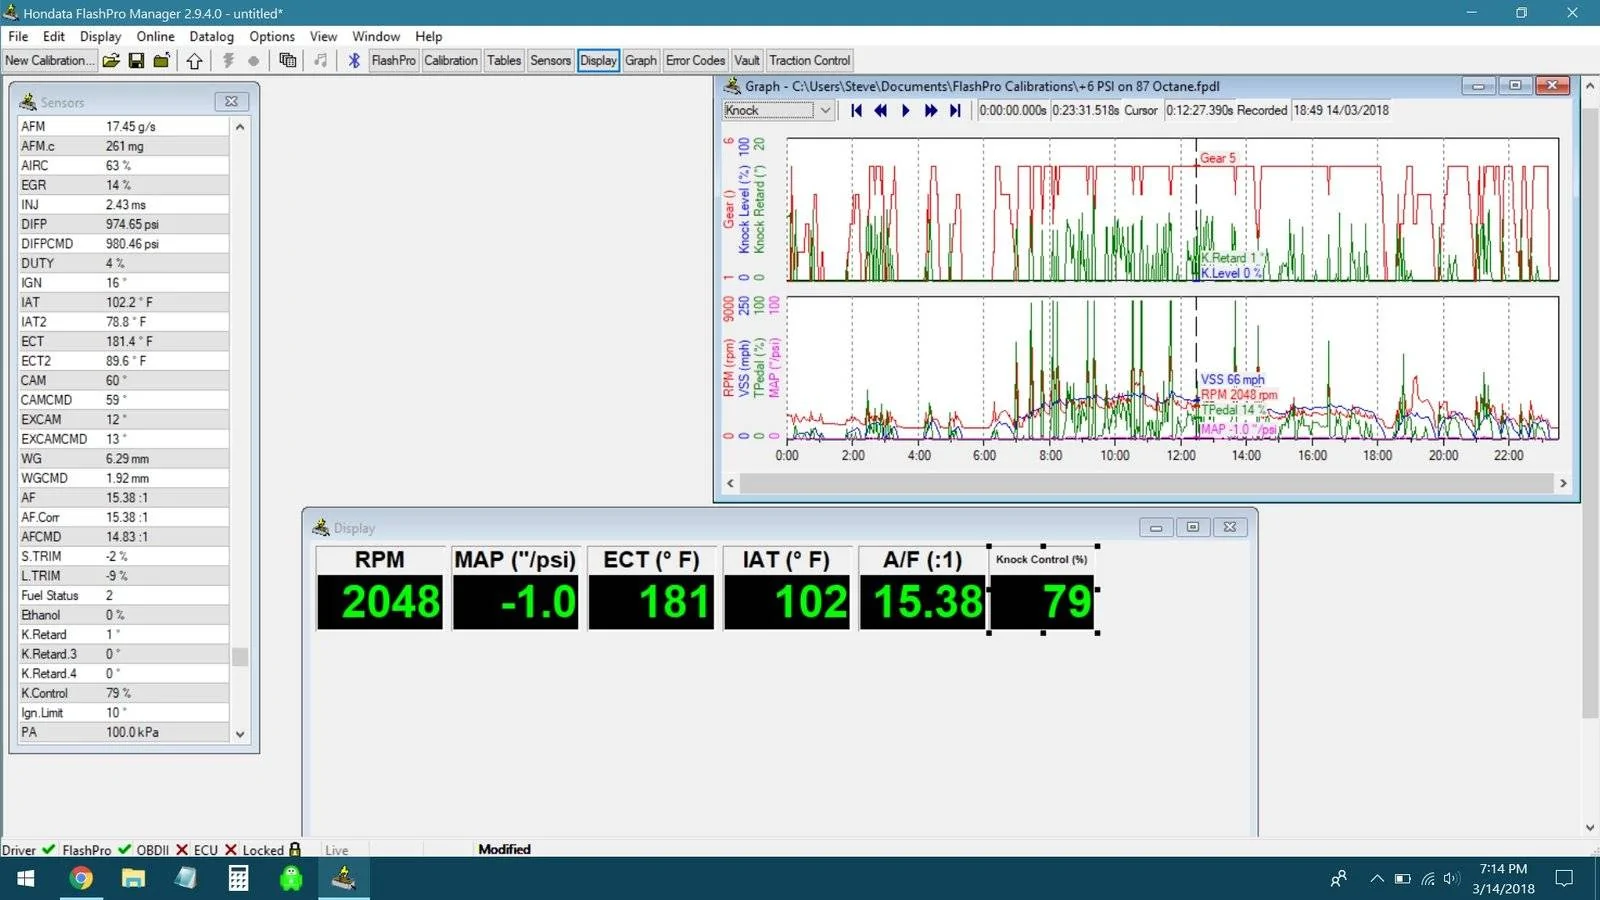Open the Edit menu
The image size is (1600, 900).
[x=54, y=36]
